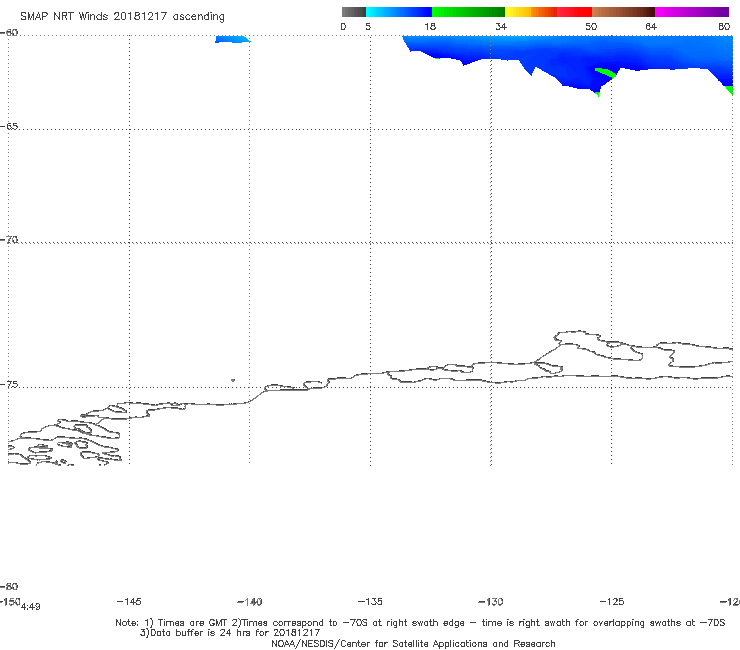Click the color bar label '18'

coord(430,26)
